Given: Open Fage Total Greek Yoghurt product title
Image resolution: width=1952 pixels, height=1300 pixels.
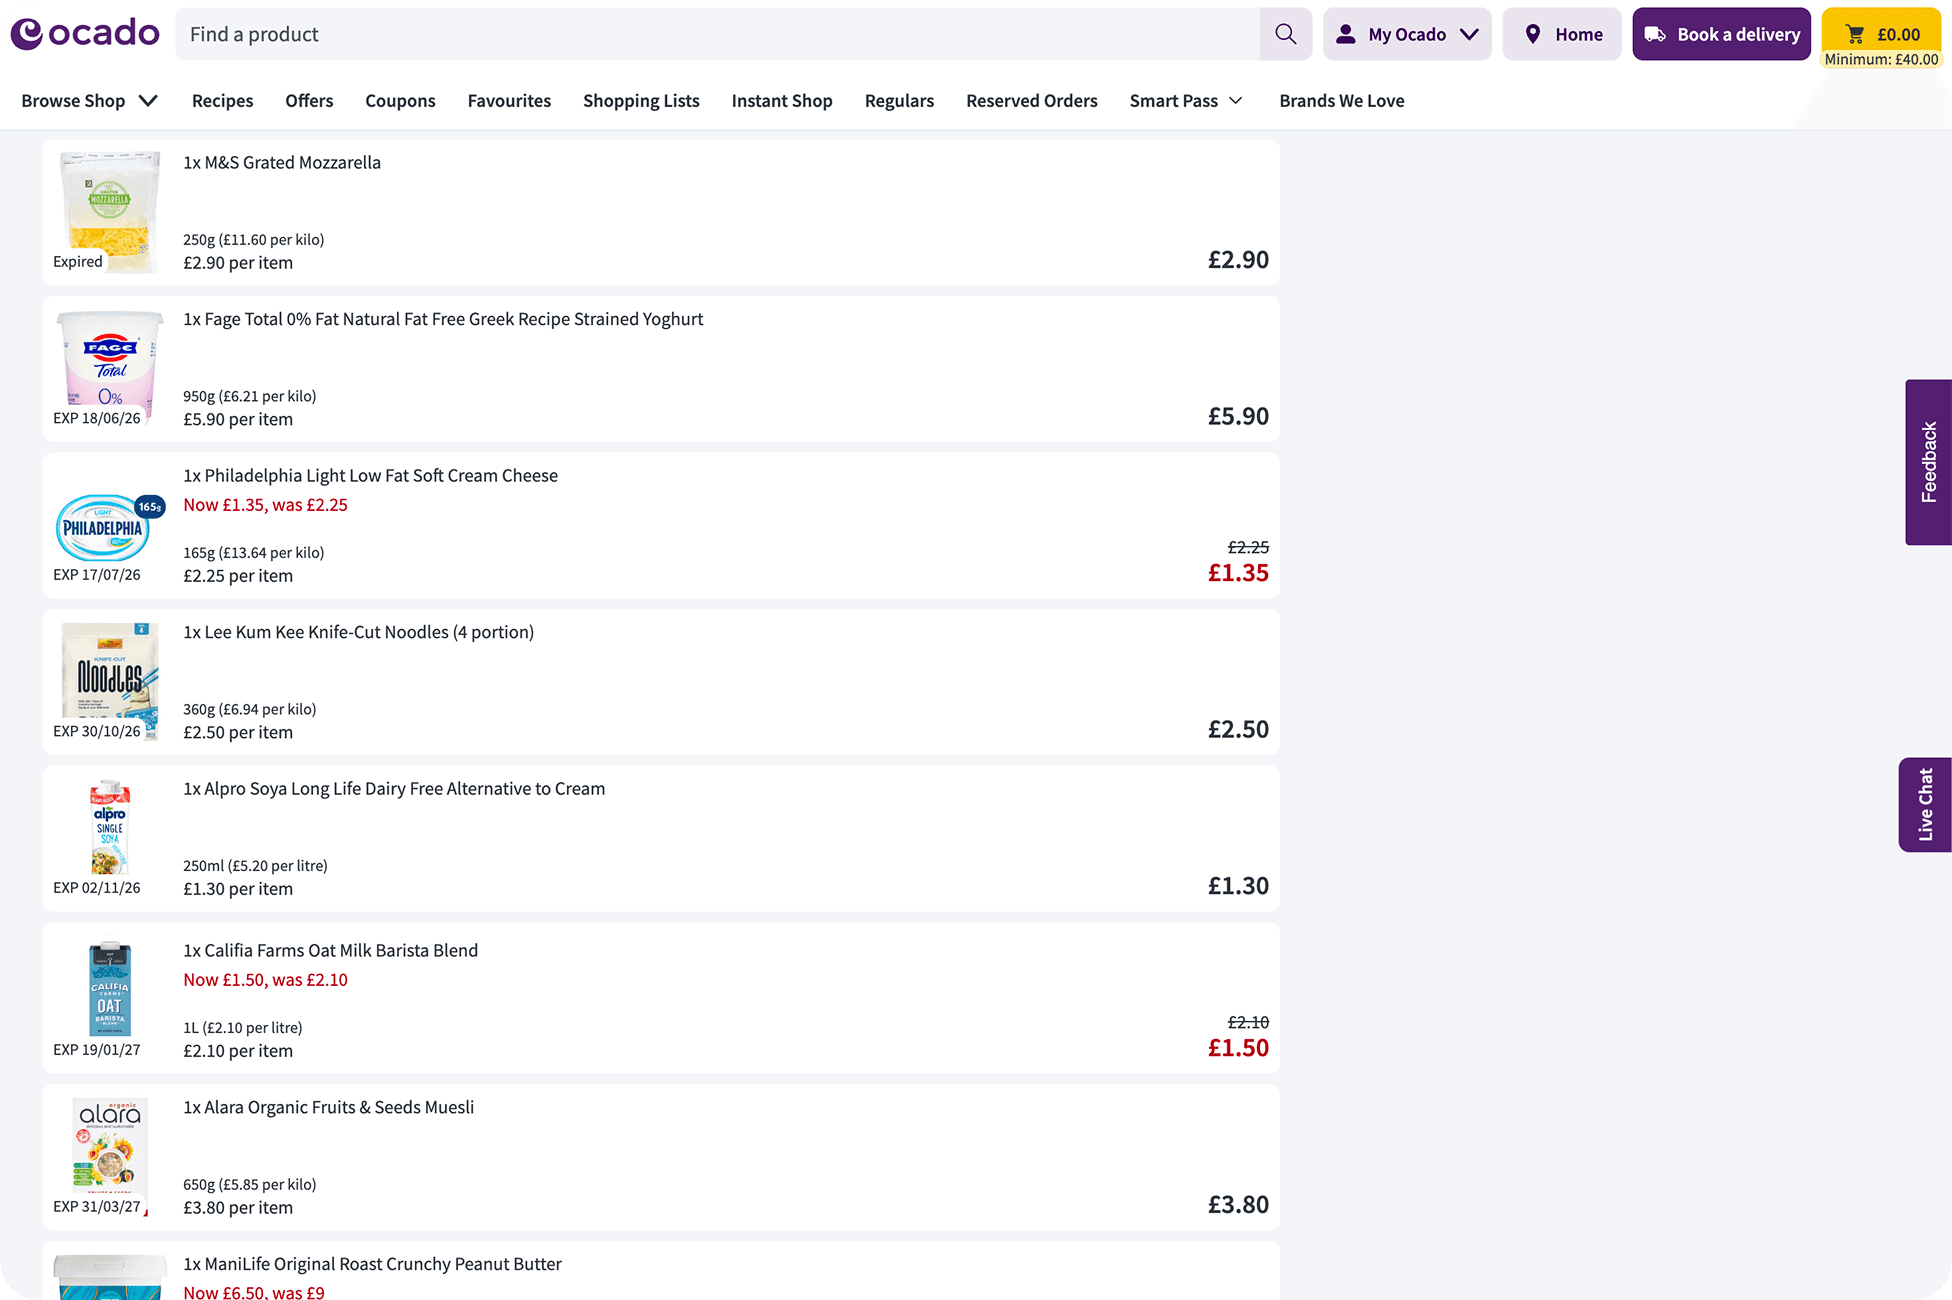Looking at the screenshot, I should coord(443,319).
